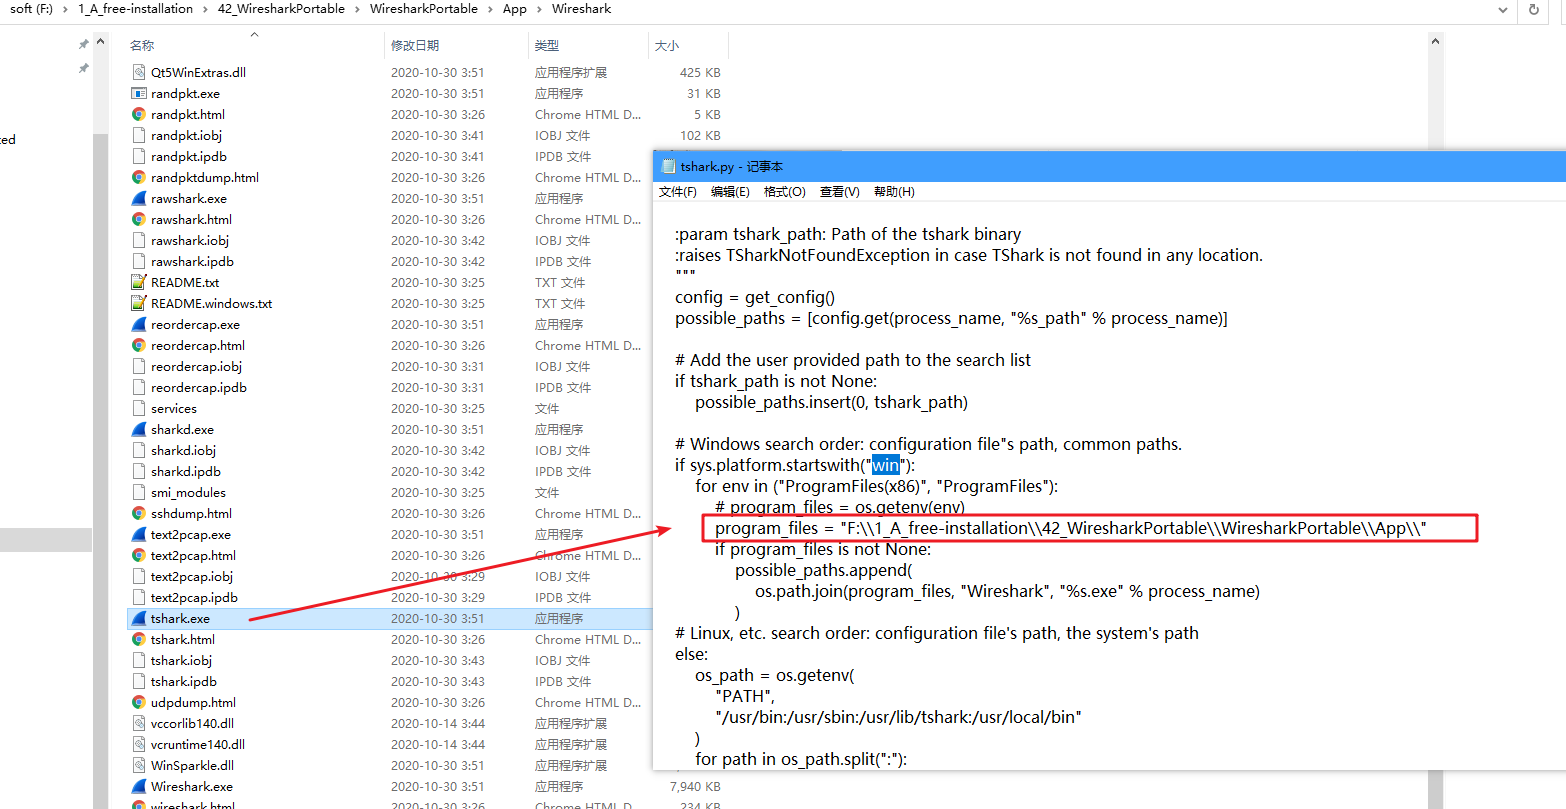The height and width of the screenshot is (809, 1566).
Task: Open the address bar history dropdown
Action: point(1503,9)
